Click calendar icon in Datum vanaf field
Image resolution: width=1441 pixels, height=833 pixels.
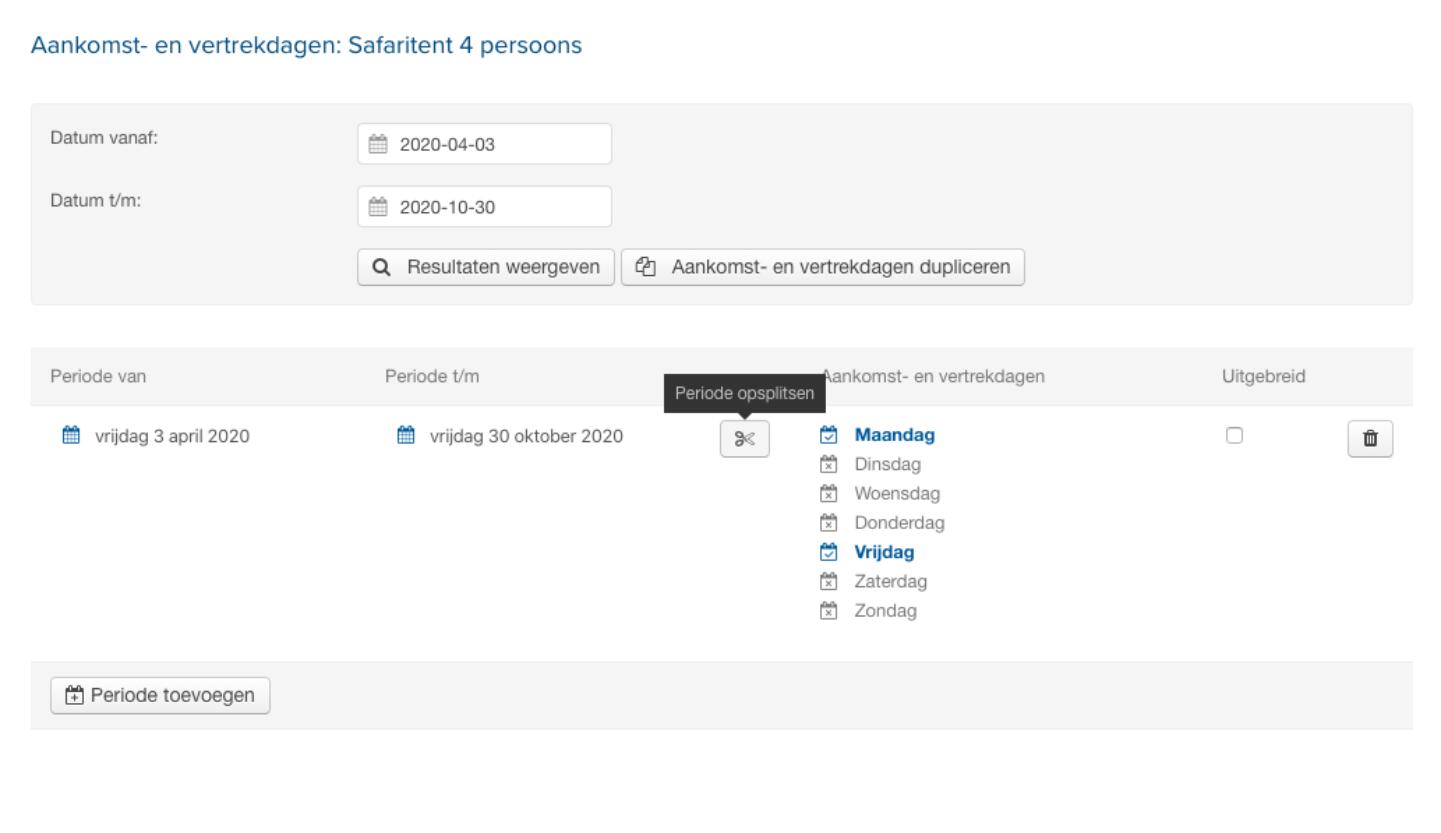pyautogui.click(x=377, y=144)
